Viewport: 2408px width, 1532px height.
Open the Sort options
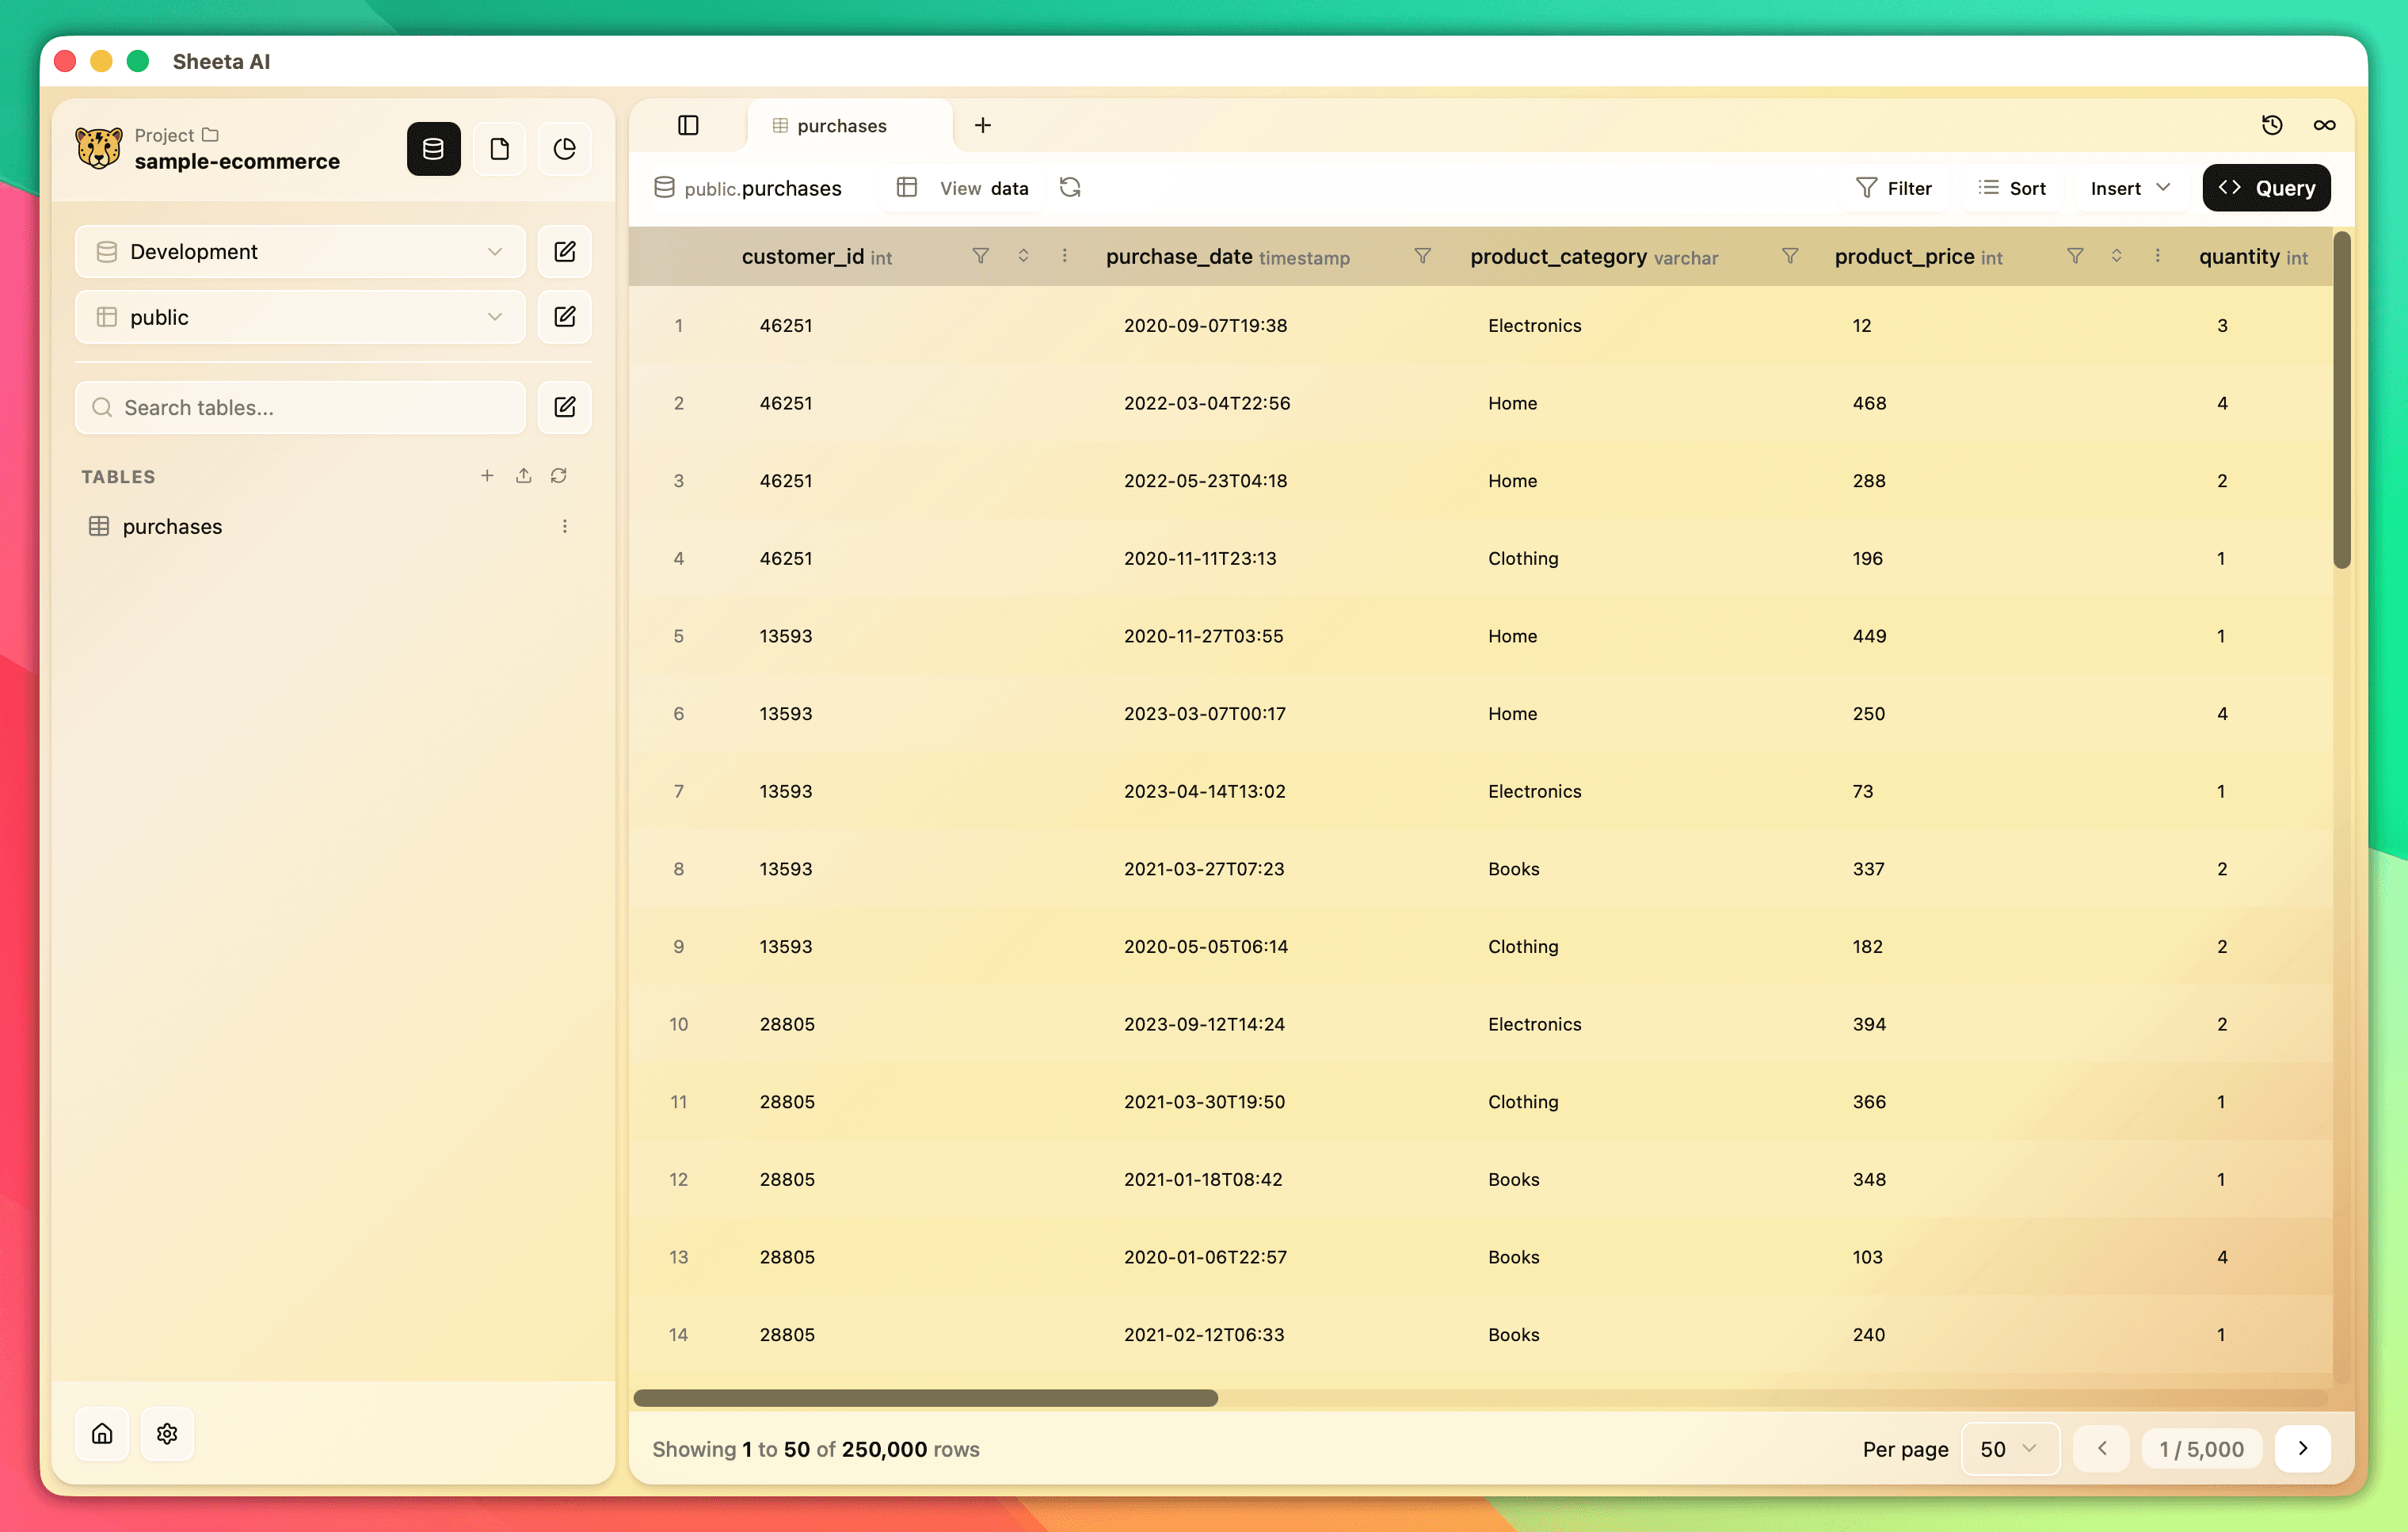tap(2012, 187)
